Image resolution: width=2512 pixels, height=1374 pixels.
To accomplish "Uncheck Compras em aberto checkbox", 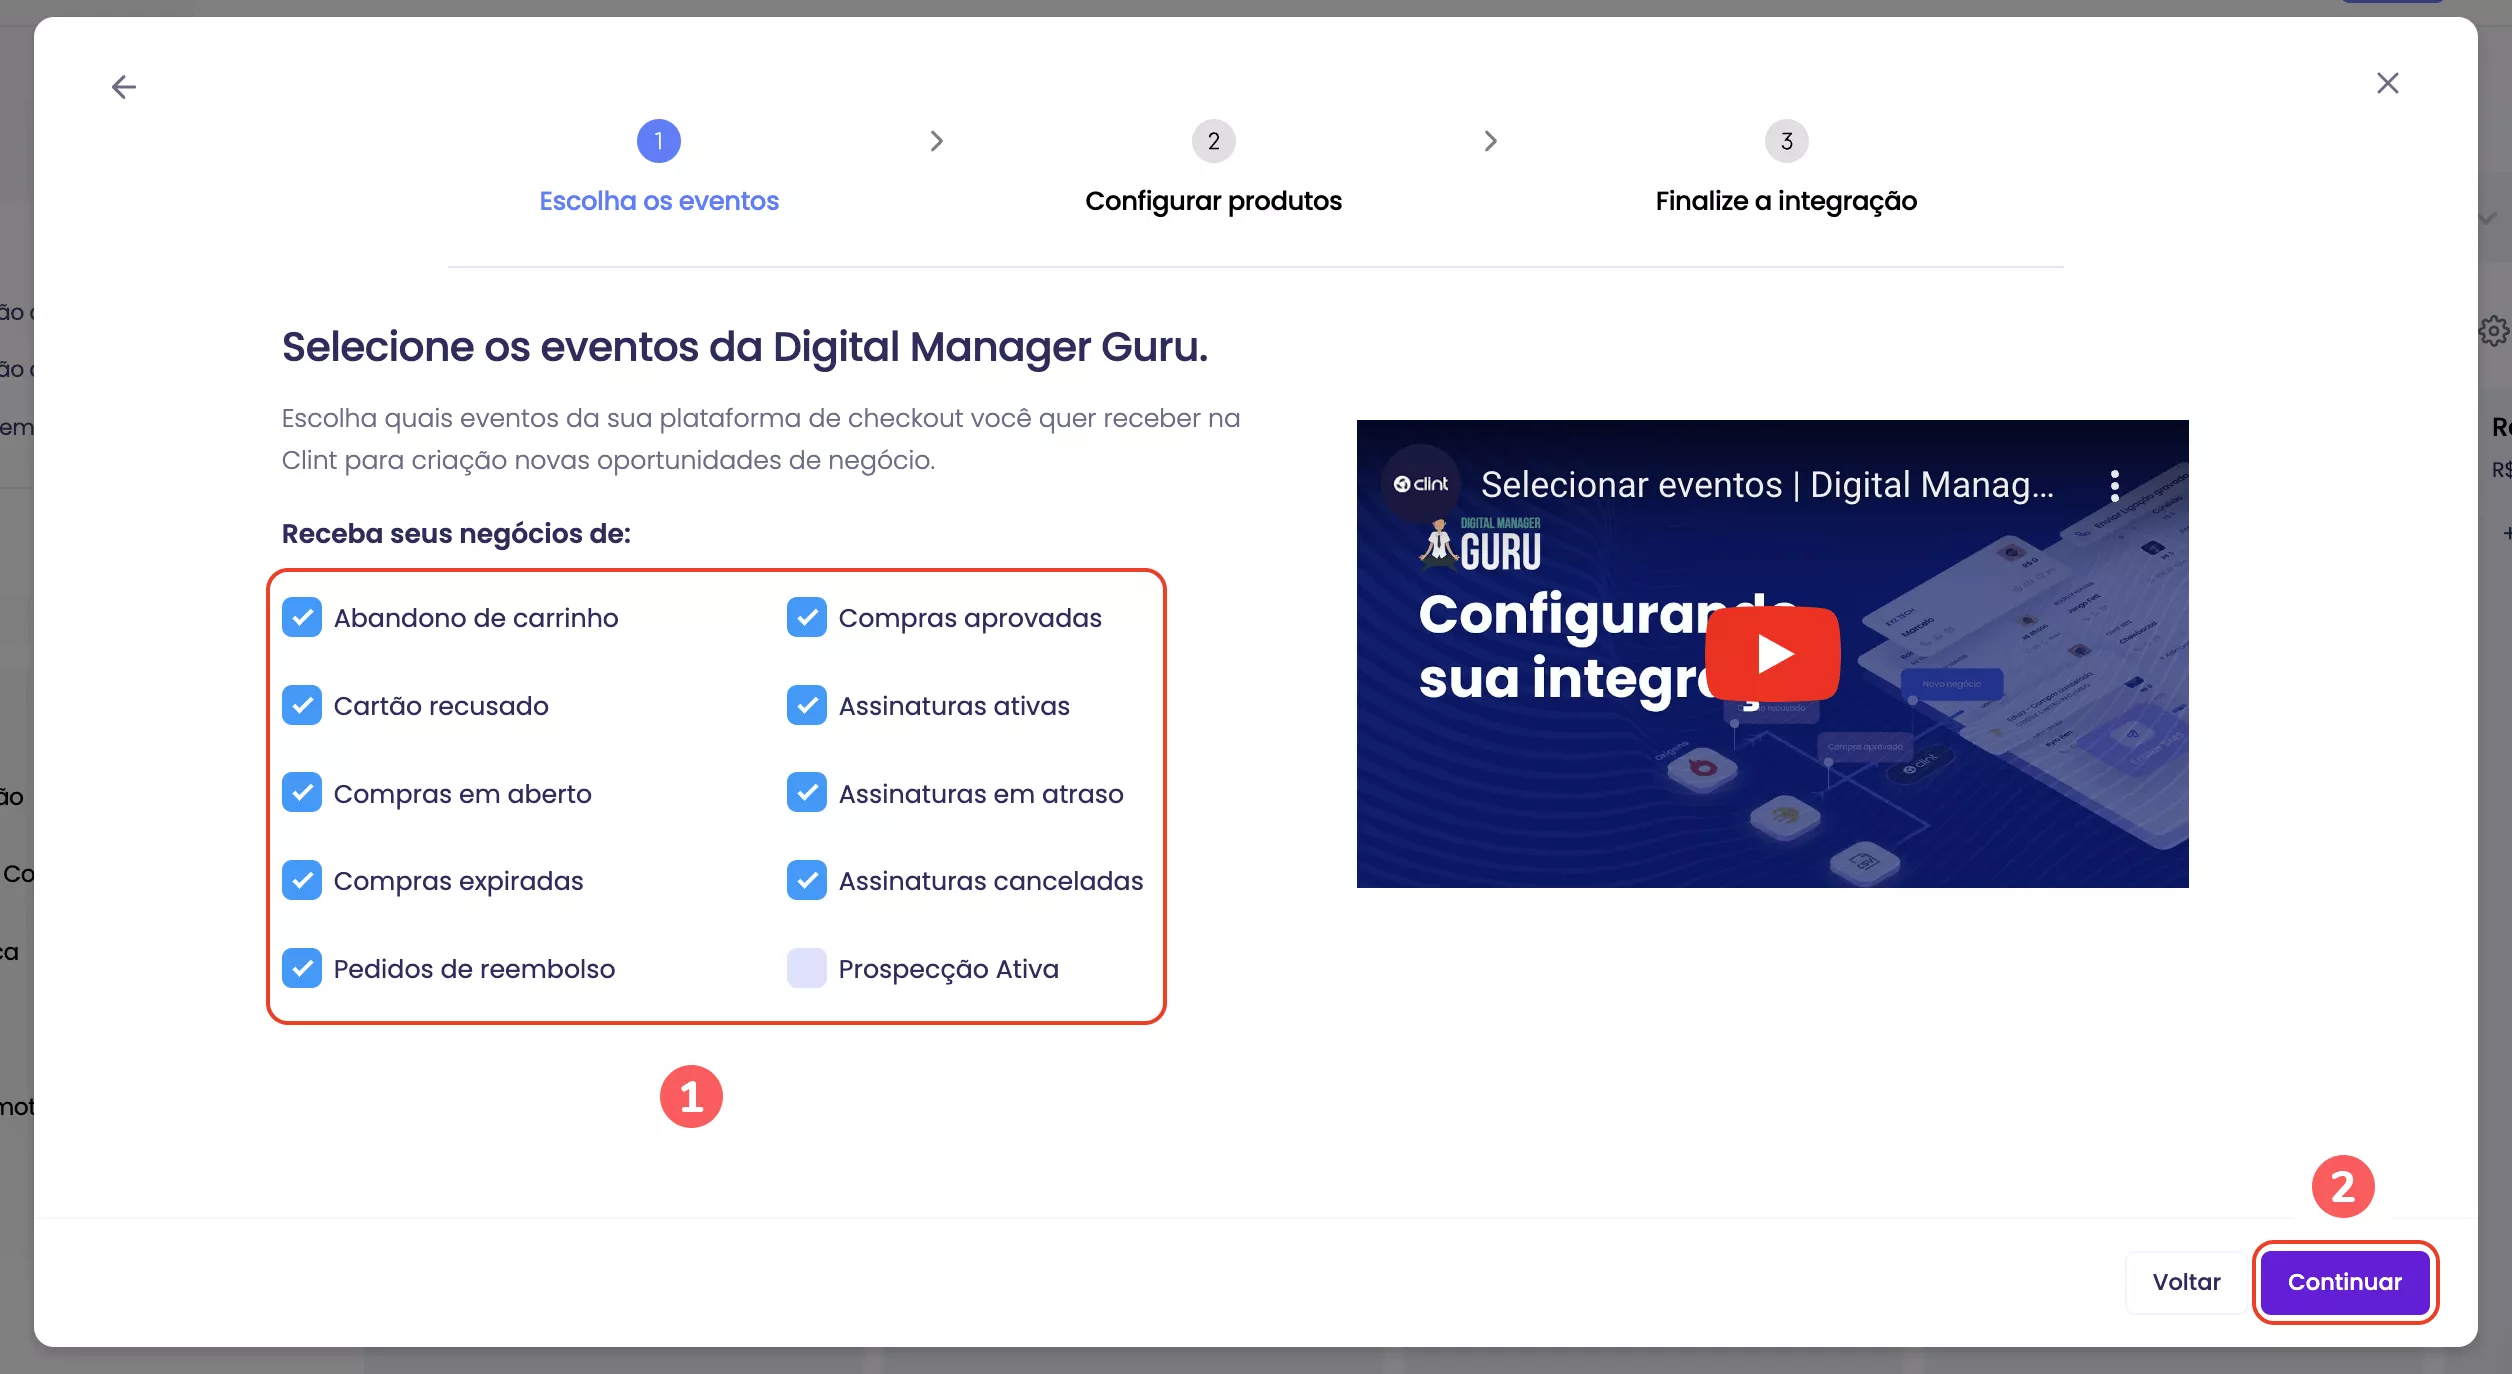I will 302,793.
